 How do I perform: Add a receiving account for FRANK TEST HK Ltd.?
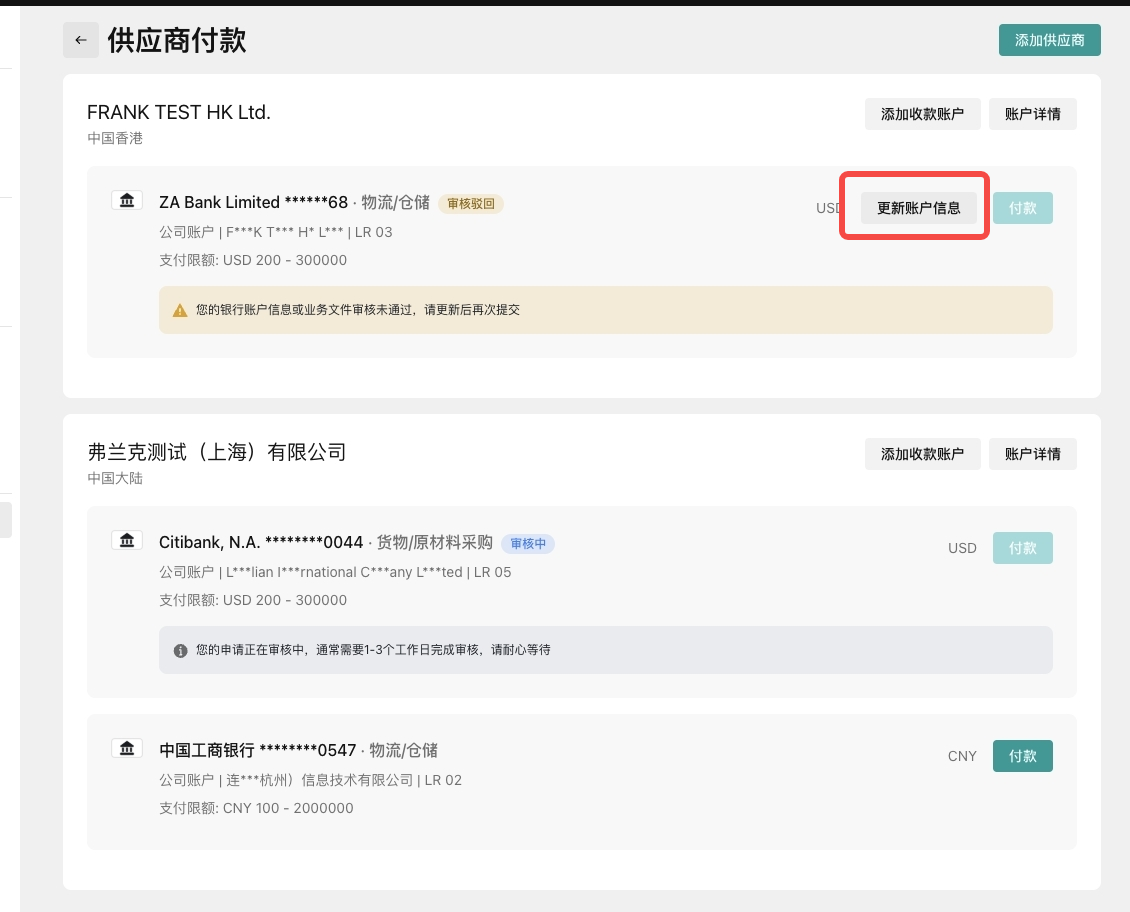pos(922,114)
